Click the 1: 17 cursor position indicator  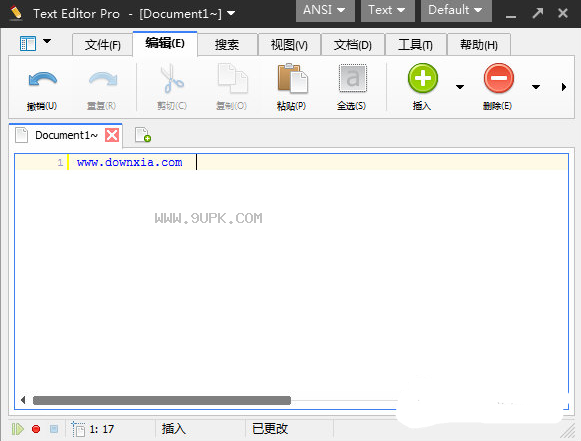point(102,429)
